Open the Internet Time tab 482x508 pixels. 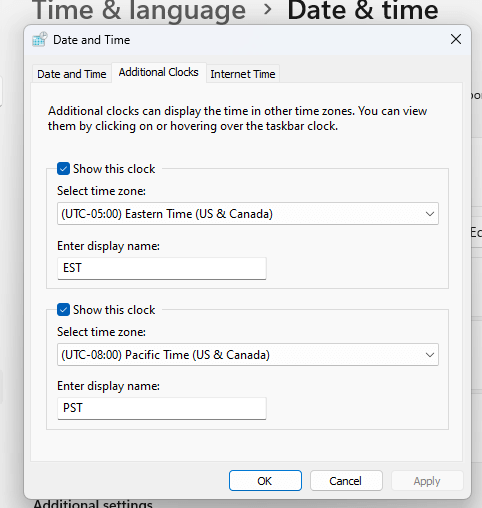click(x=243, y=74)
